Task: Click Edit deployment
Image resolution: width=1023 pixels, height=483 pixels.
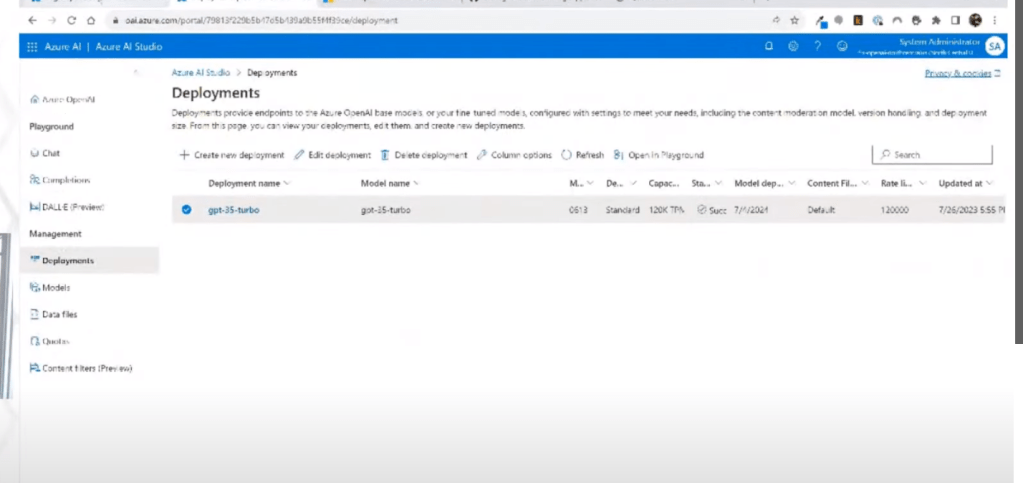Action: [333, 155]
